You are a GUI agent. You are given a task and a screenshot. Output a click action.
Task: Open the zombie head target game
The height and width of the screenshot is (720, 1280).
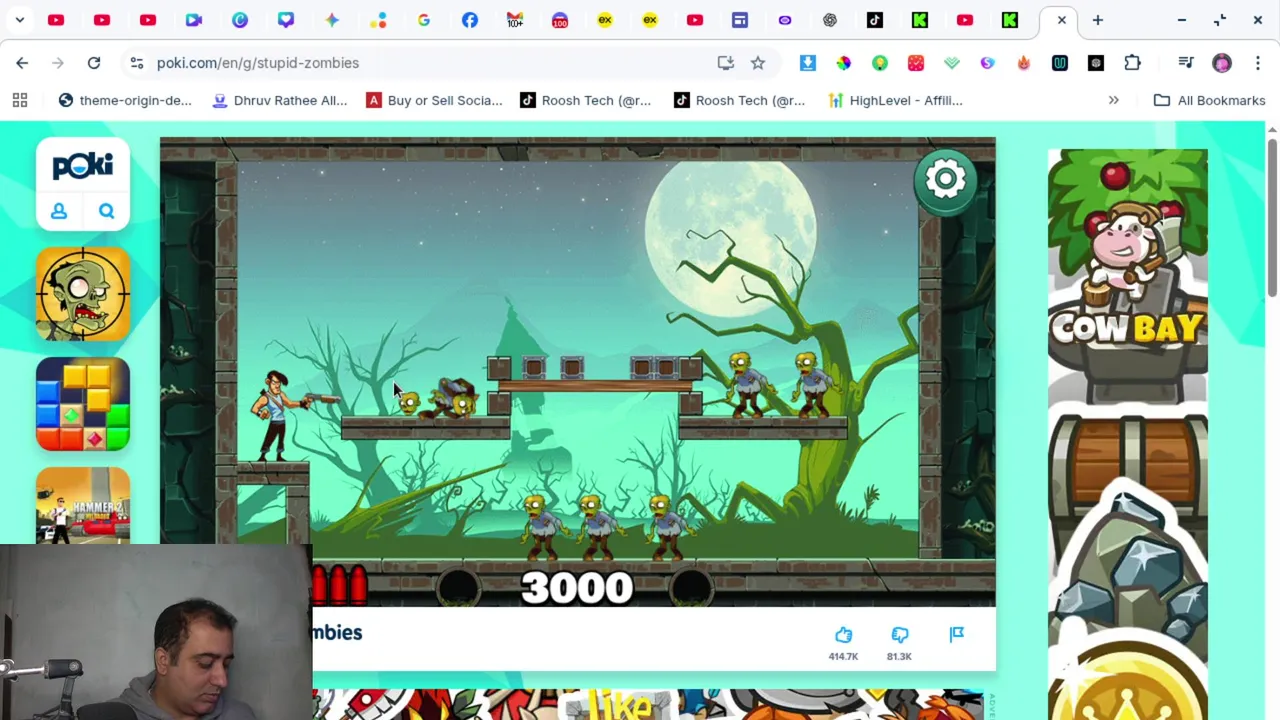click(83, 294)
